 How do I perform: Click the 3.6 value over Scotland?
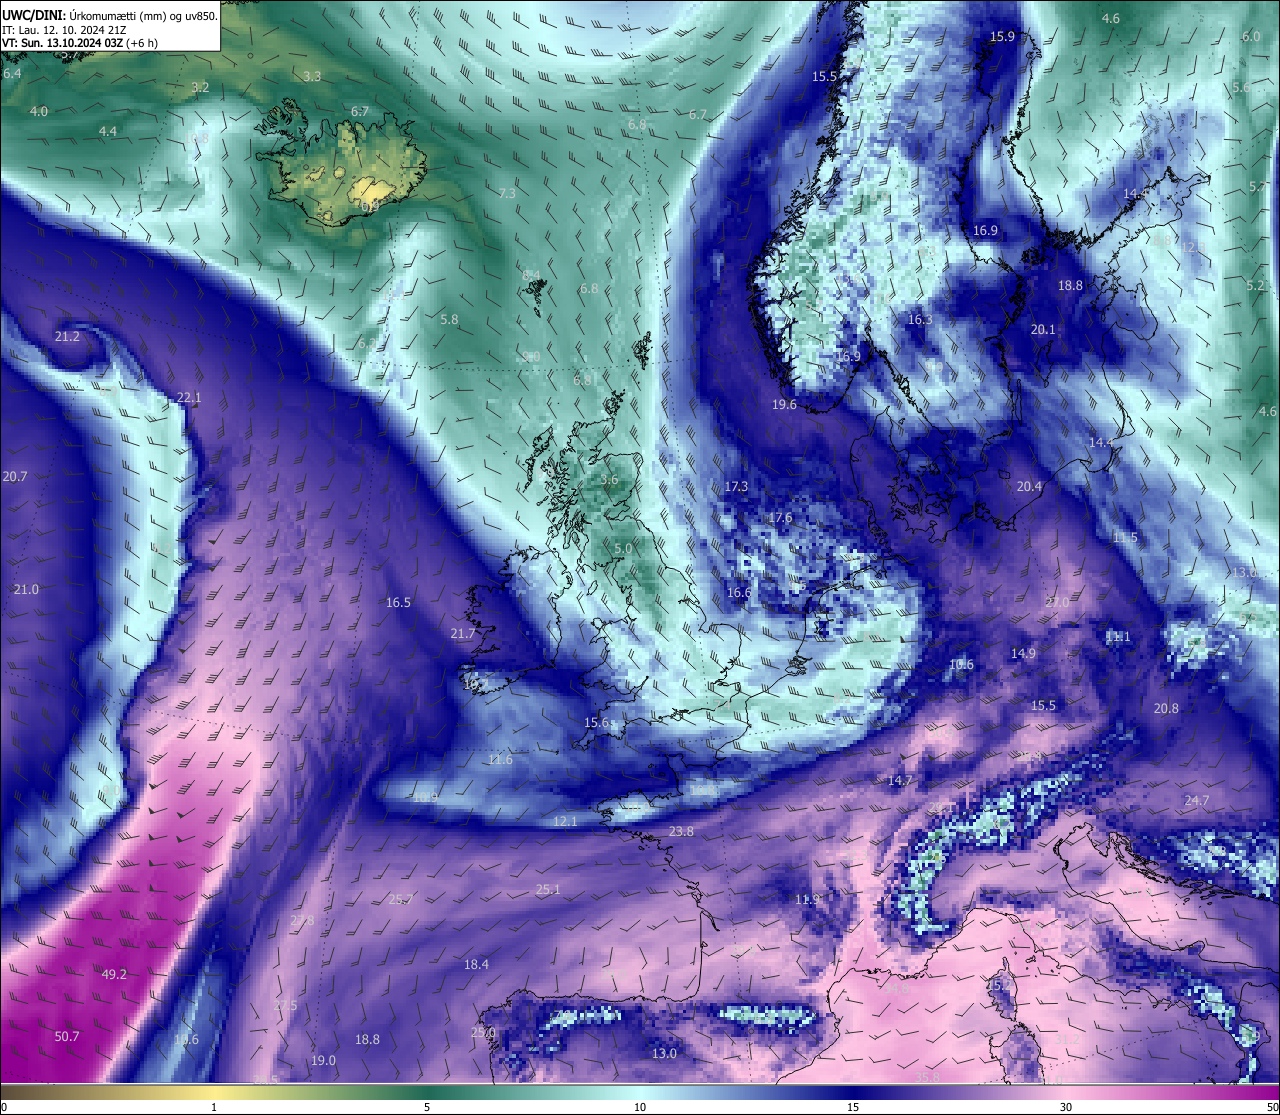[x=609, y=480]
